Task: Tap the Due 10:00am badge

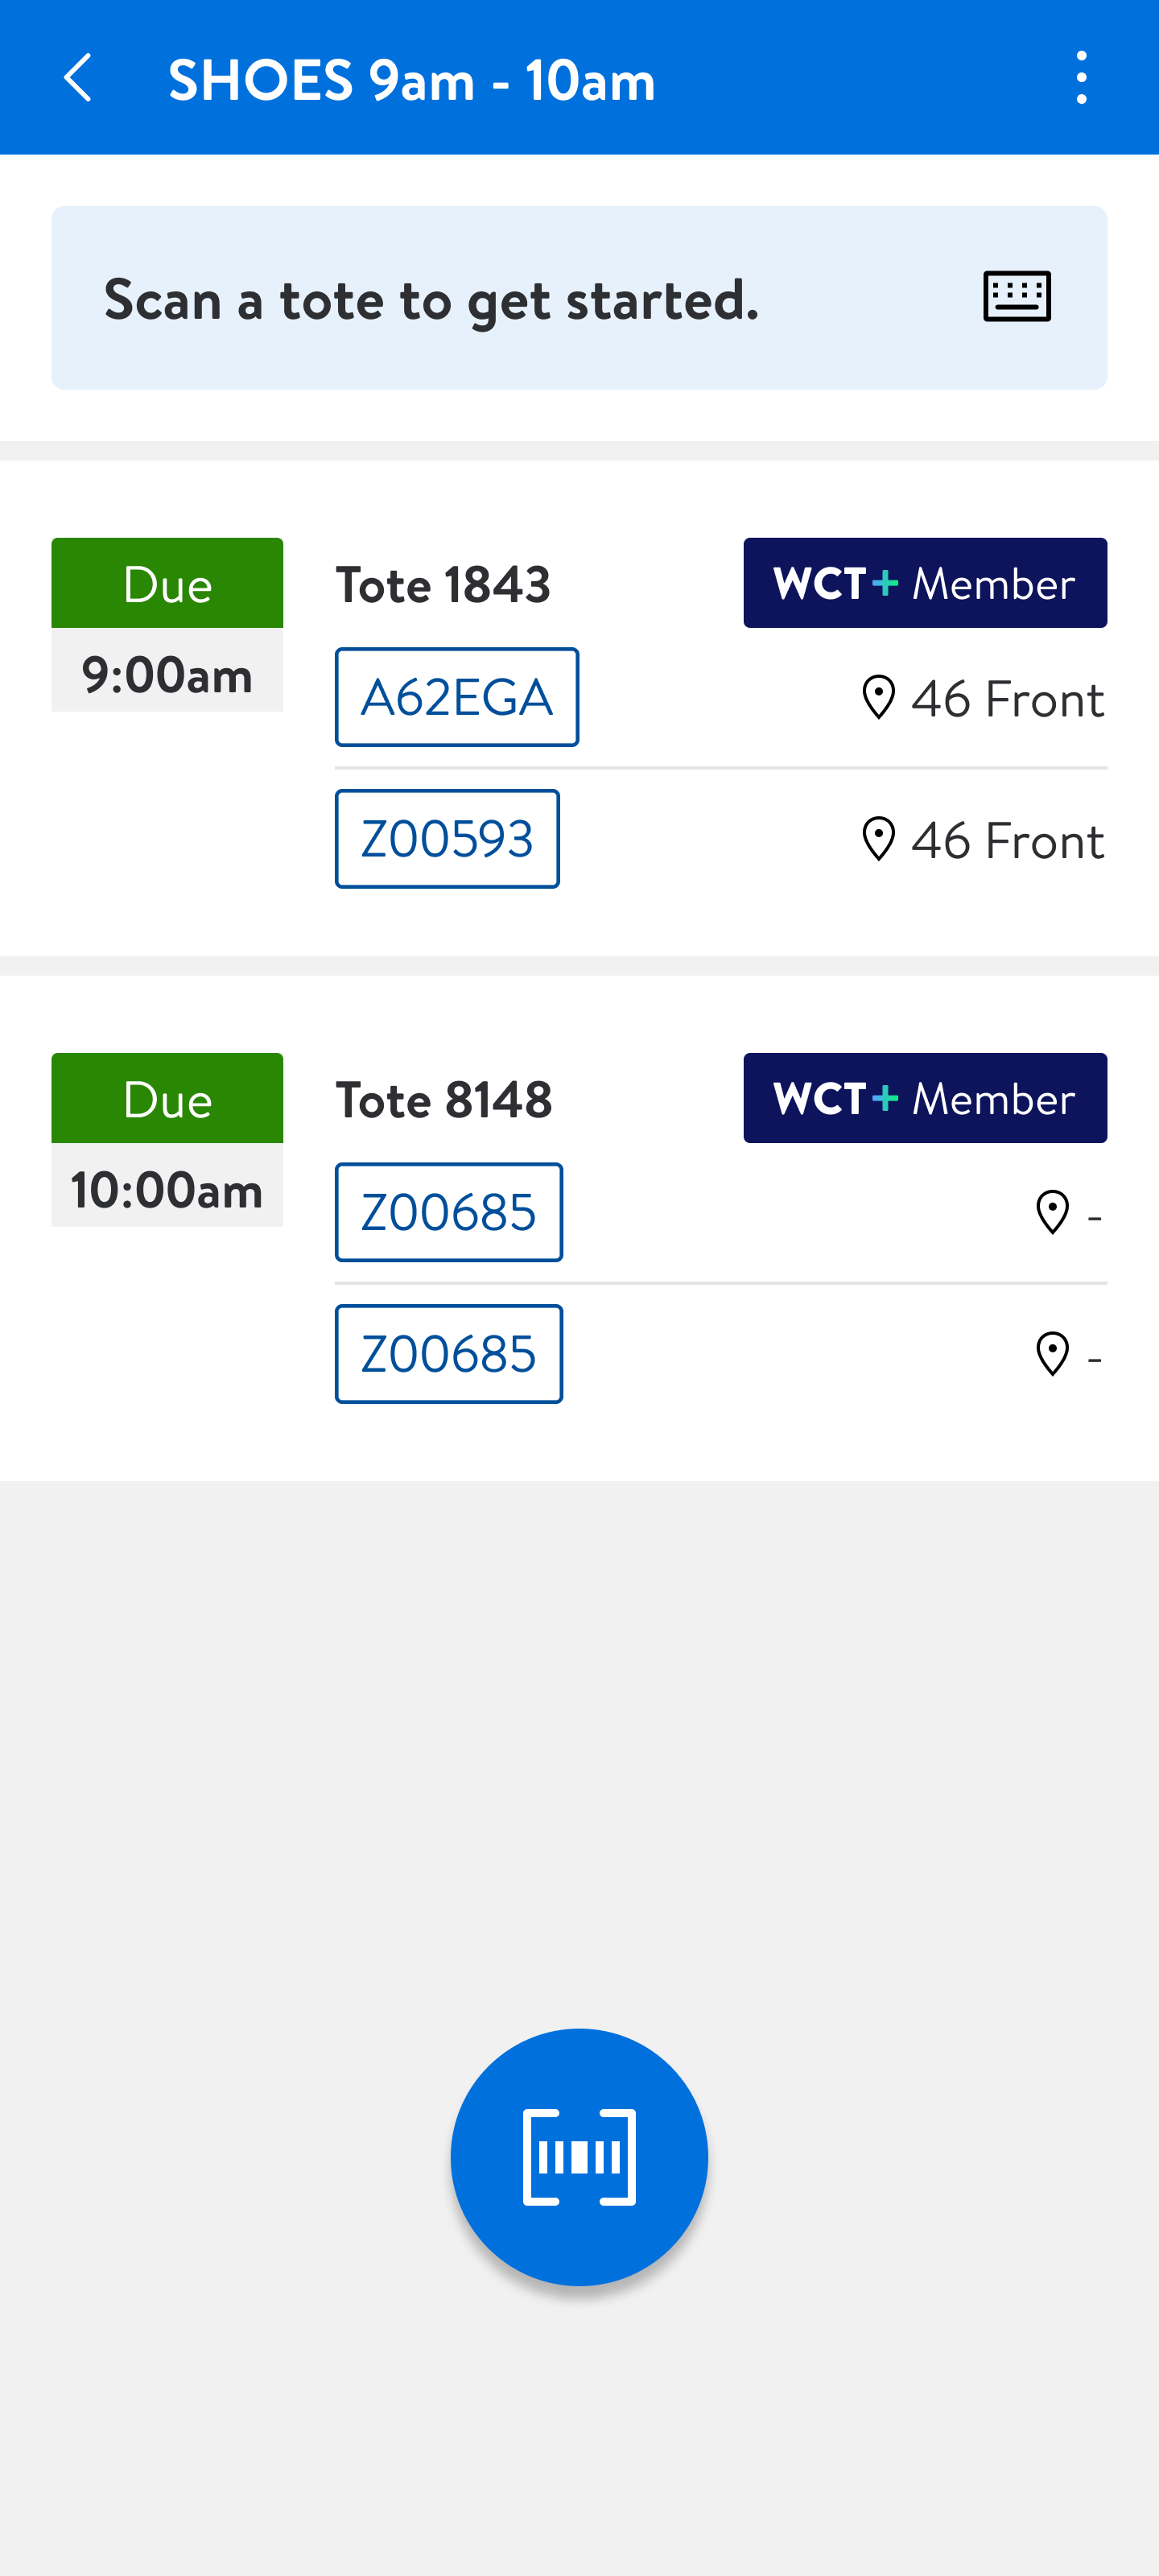Action: pos(167,1140)
